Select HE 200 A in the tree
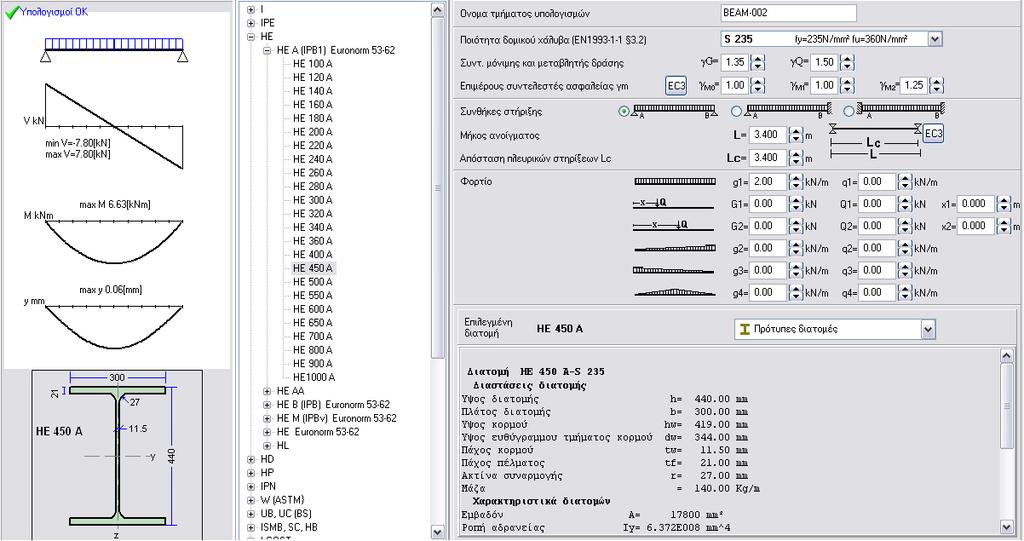Screen dimensions: 1024x541 (312, 132)
